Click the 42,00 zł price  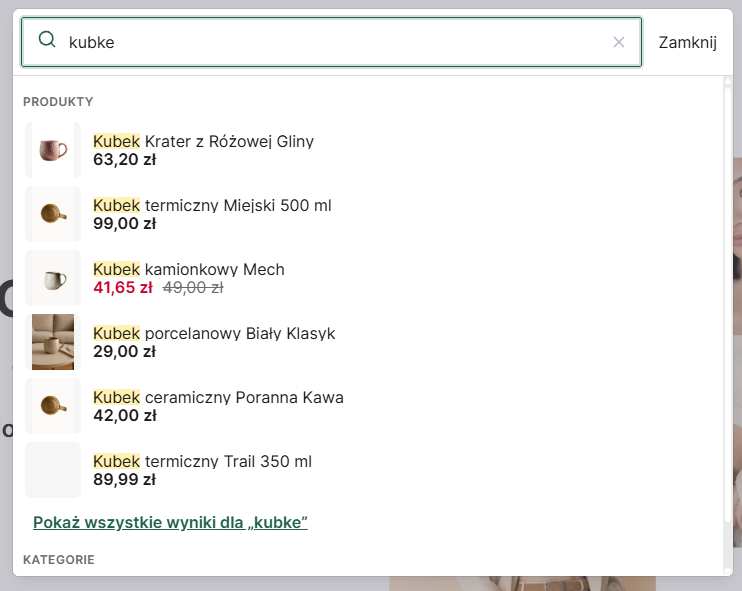click(124, 415)
